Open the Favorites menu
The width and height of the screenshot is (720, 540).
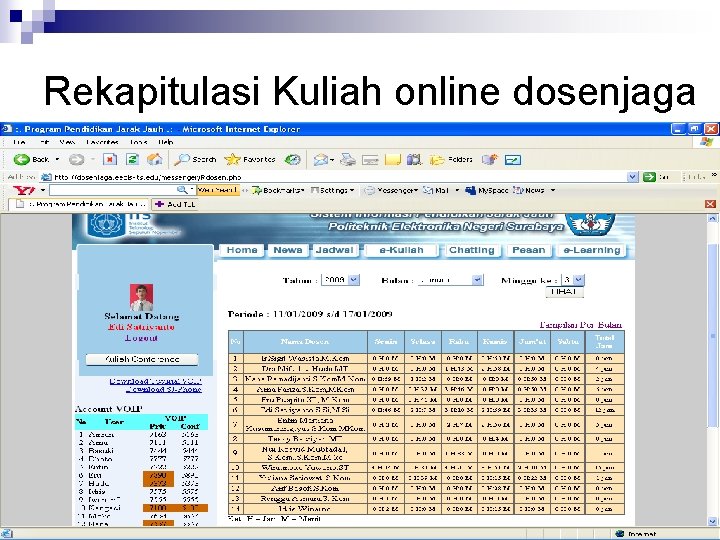pos(102,142)
